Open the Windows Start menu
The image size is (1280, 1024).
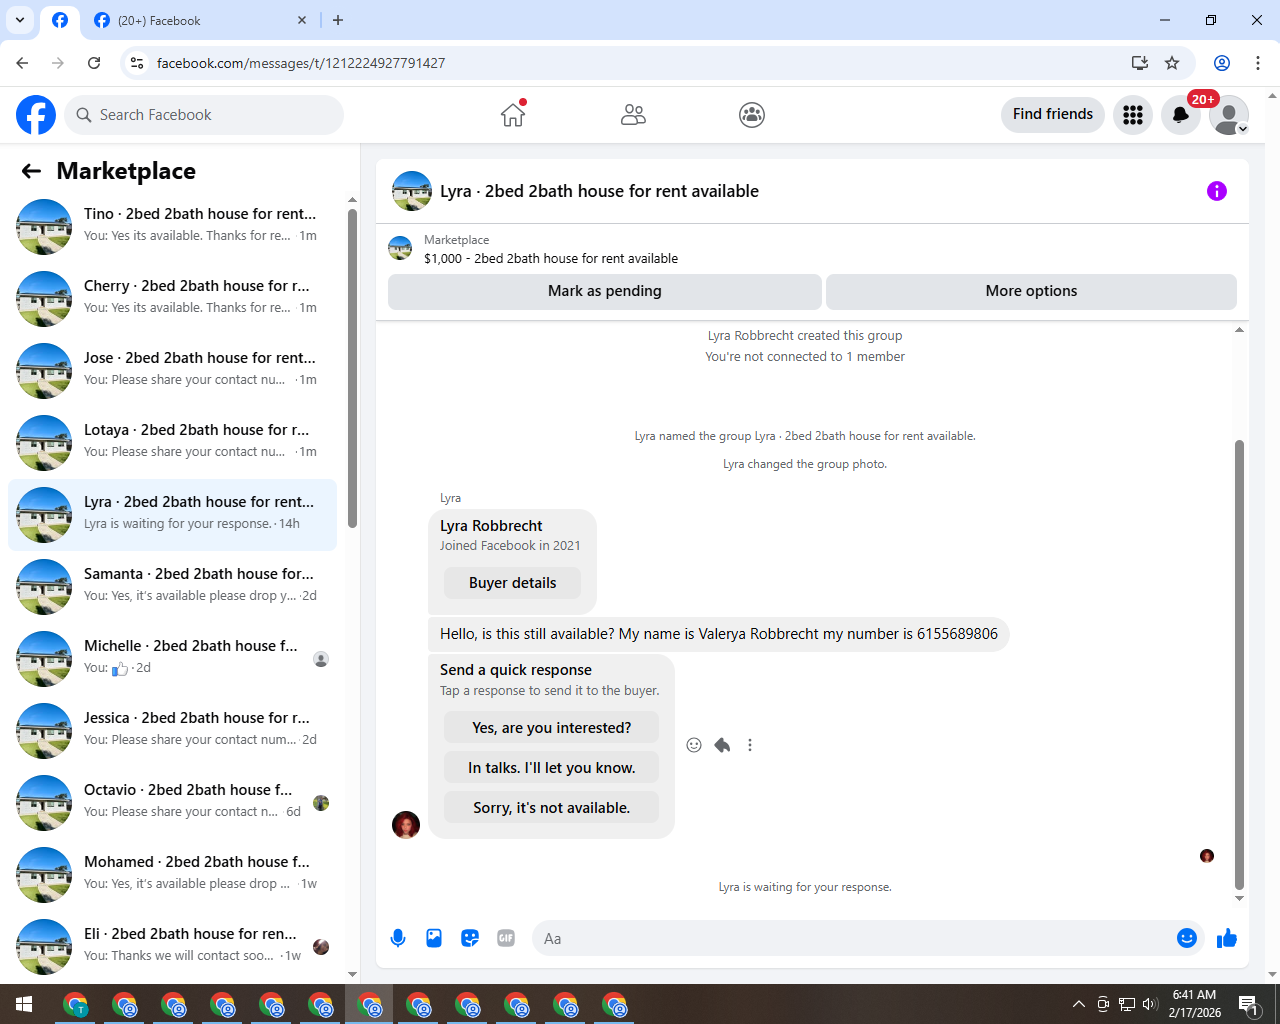24,1004
